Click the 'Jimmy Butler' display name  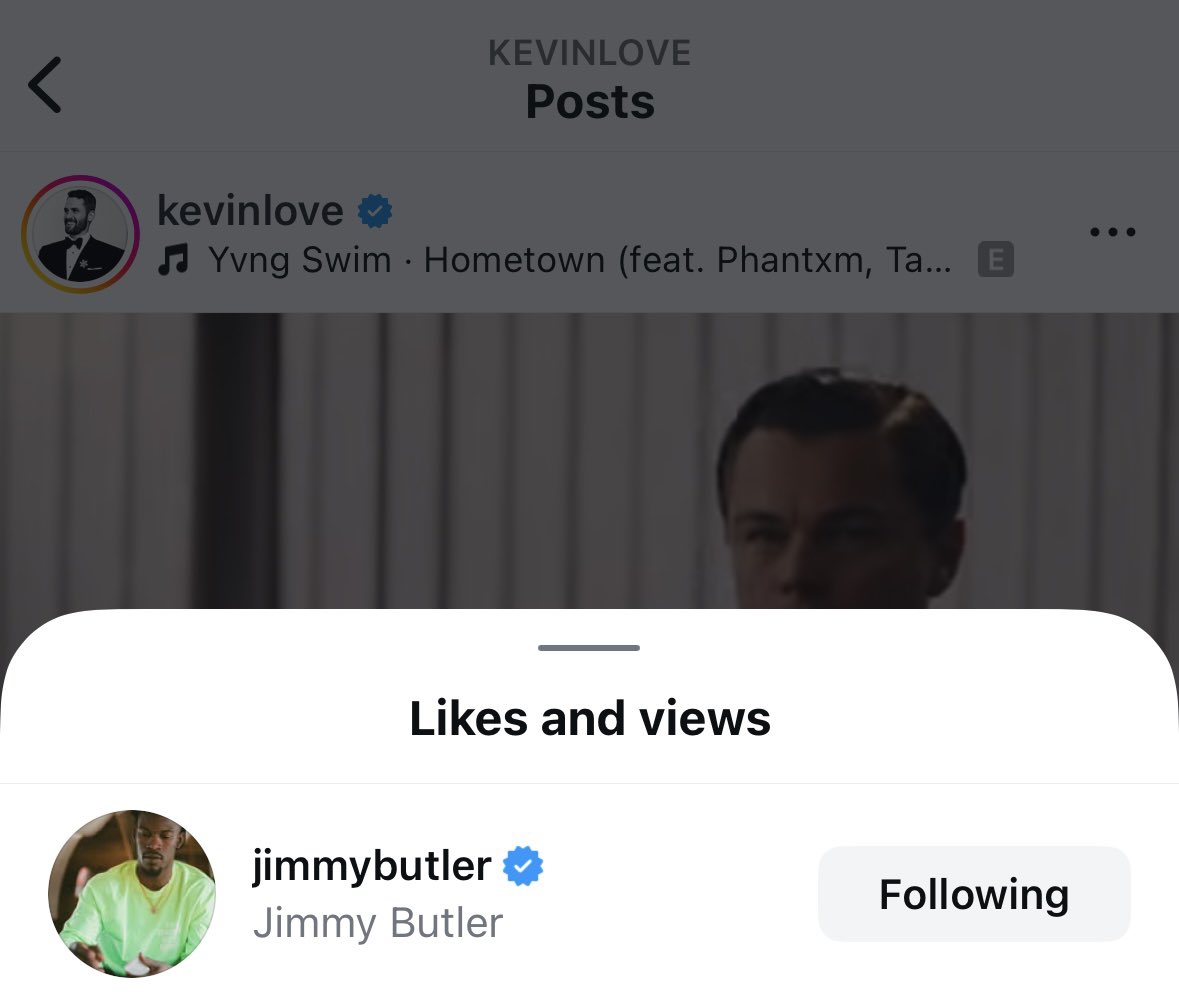tap(378, 923)
